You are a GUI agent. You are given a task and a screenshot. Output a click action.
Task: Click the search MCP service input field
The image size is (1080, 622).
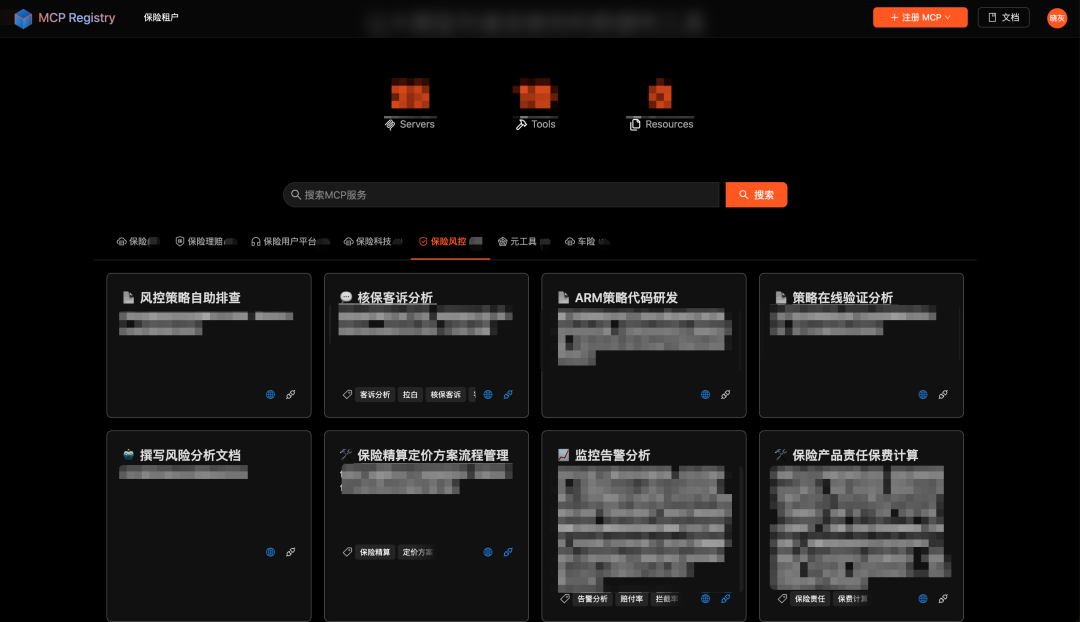(500, 194)
